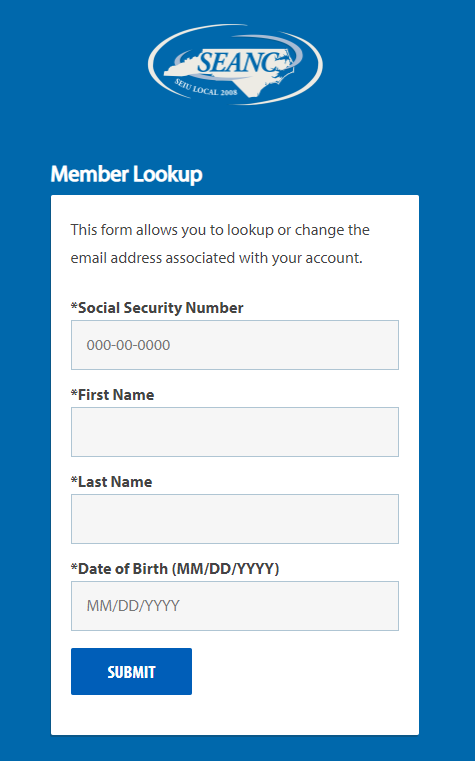The image size is (475, 761).
Task: Focus the Social Security Number field
Action: pyautogui.click(x=235, y=345)
